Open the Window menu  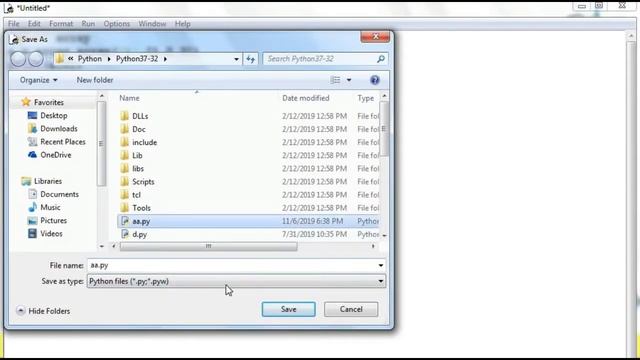pos(152,24)
